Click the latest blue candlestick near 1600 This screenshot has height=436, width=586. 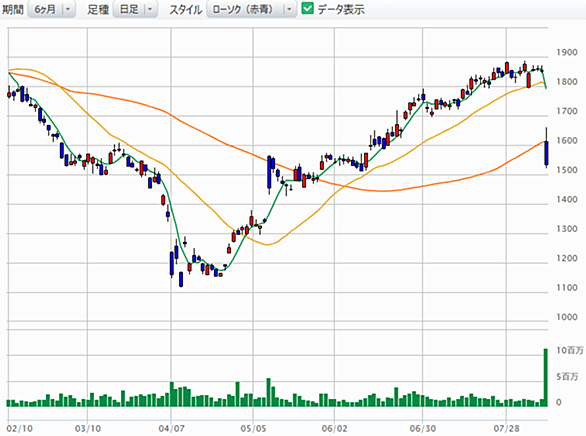[546, 153]
